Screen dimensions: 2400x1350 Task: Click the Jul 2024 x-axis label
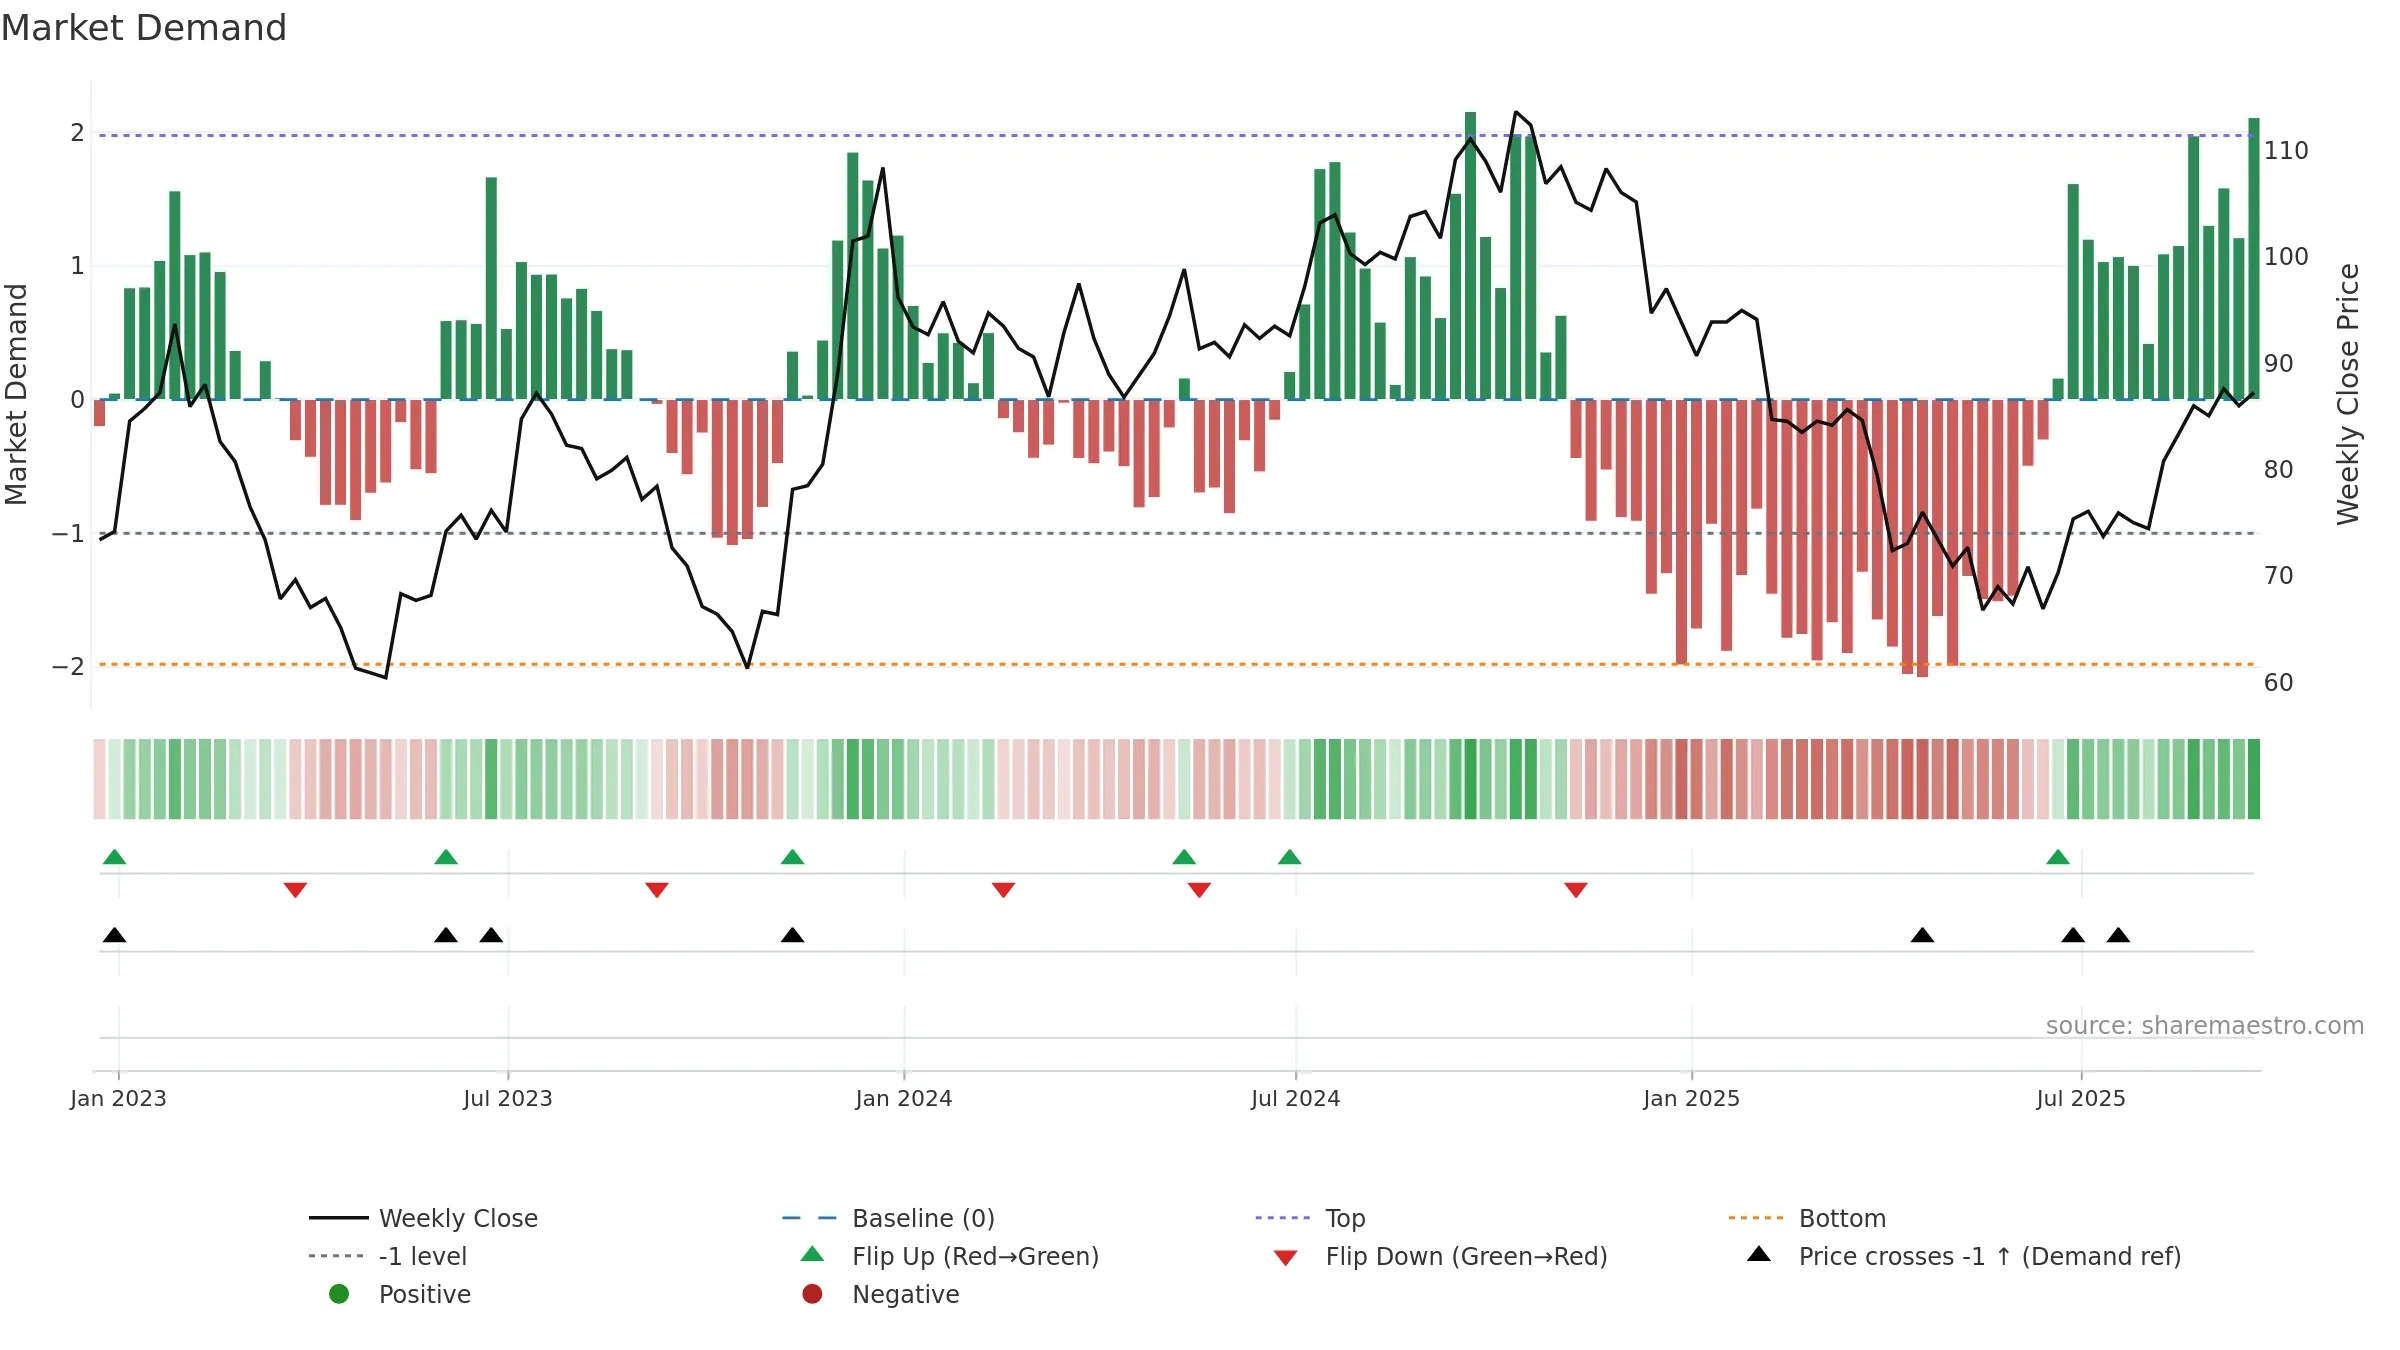point(1295,1098)
